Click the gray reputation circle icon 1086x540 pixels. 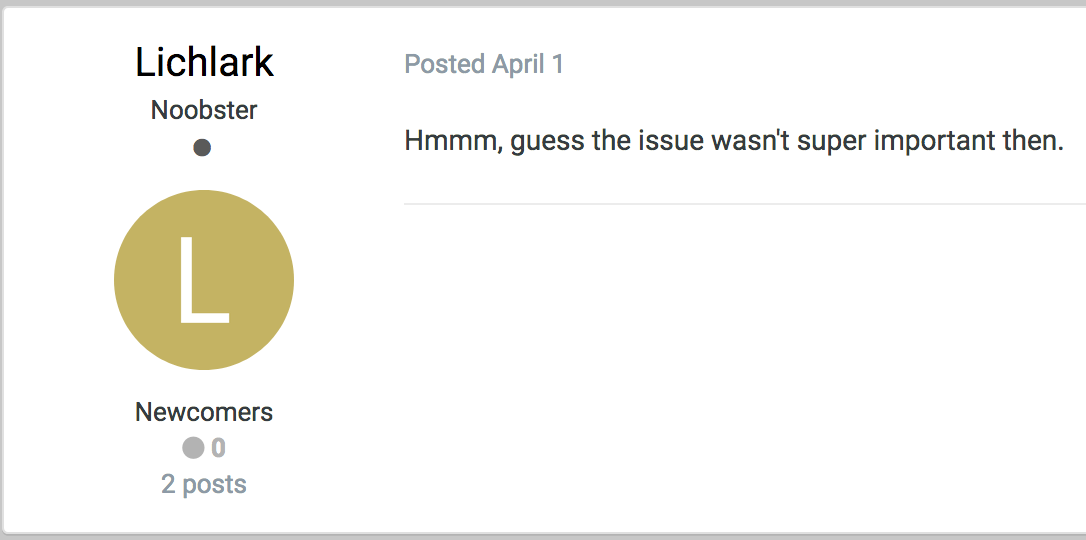point(193,448)
